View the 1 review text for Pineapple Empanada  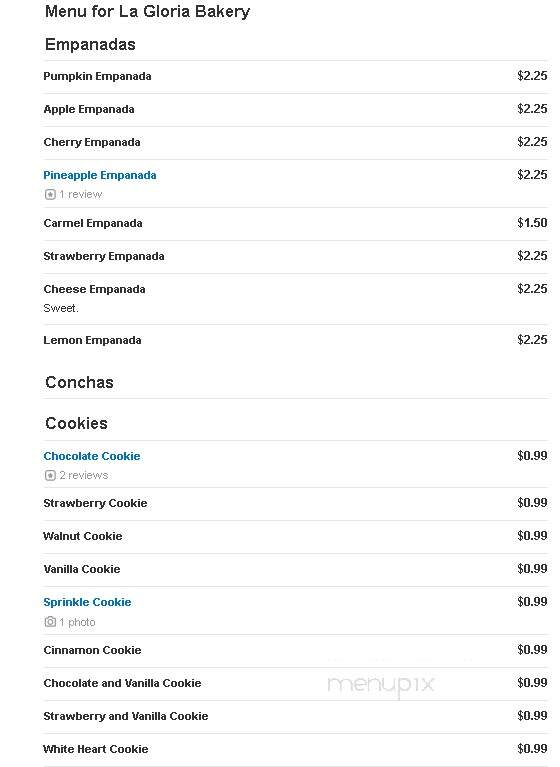pyautogui.click(x=81, y=195)
